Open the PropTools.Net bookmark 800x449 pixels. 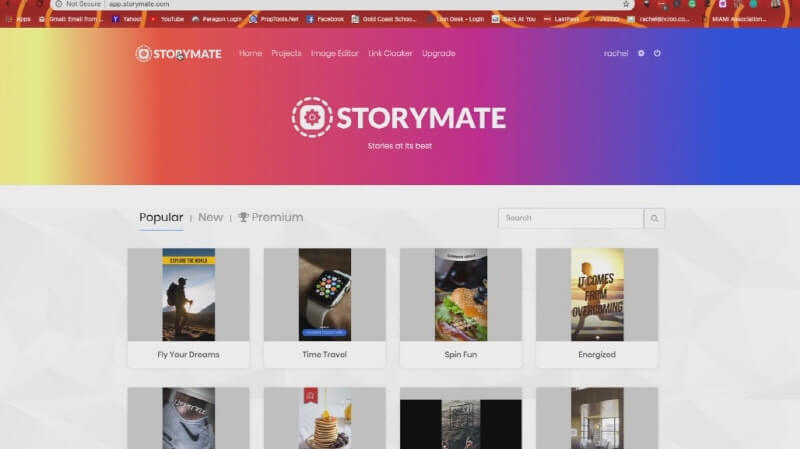tap(274, 19)
